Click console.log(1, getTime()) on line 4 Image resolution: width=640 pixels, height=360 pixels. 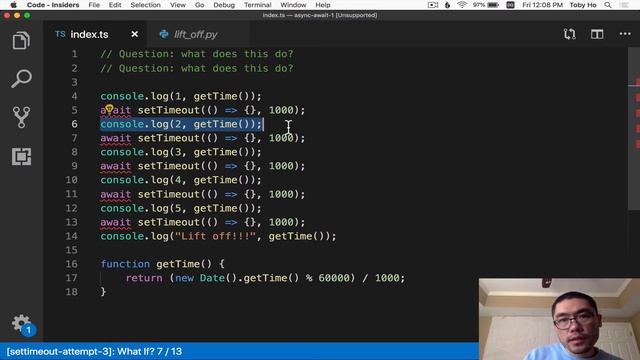coord(181,96)
